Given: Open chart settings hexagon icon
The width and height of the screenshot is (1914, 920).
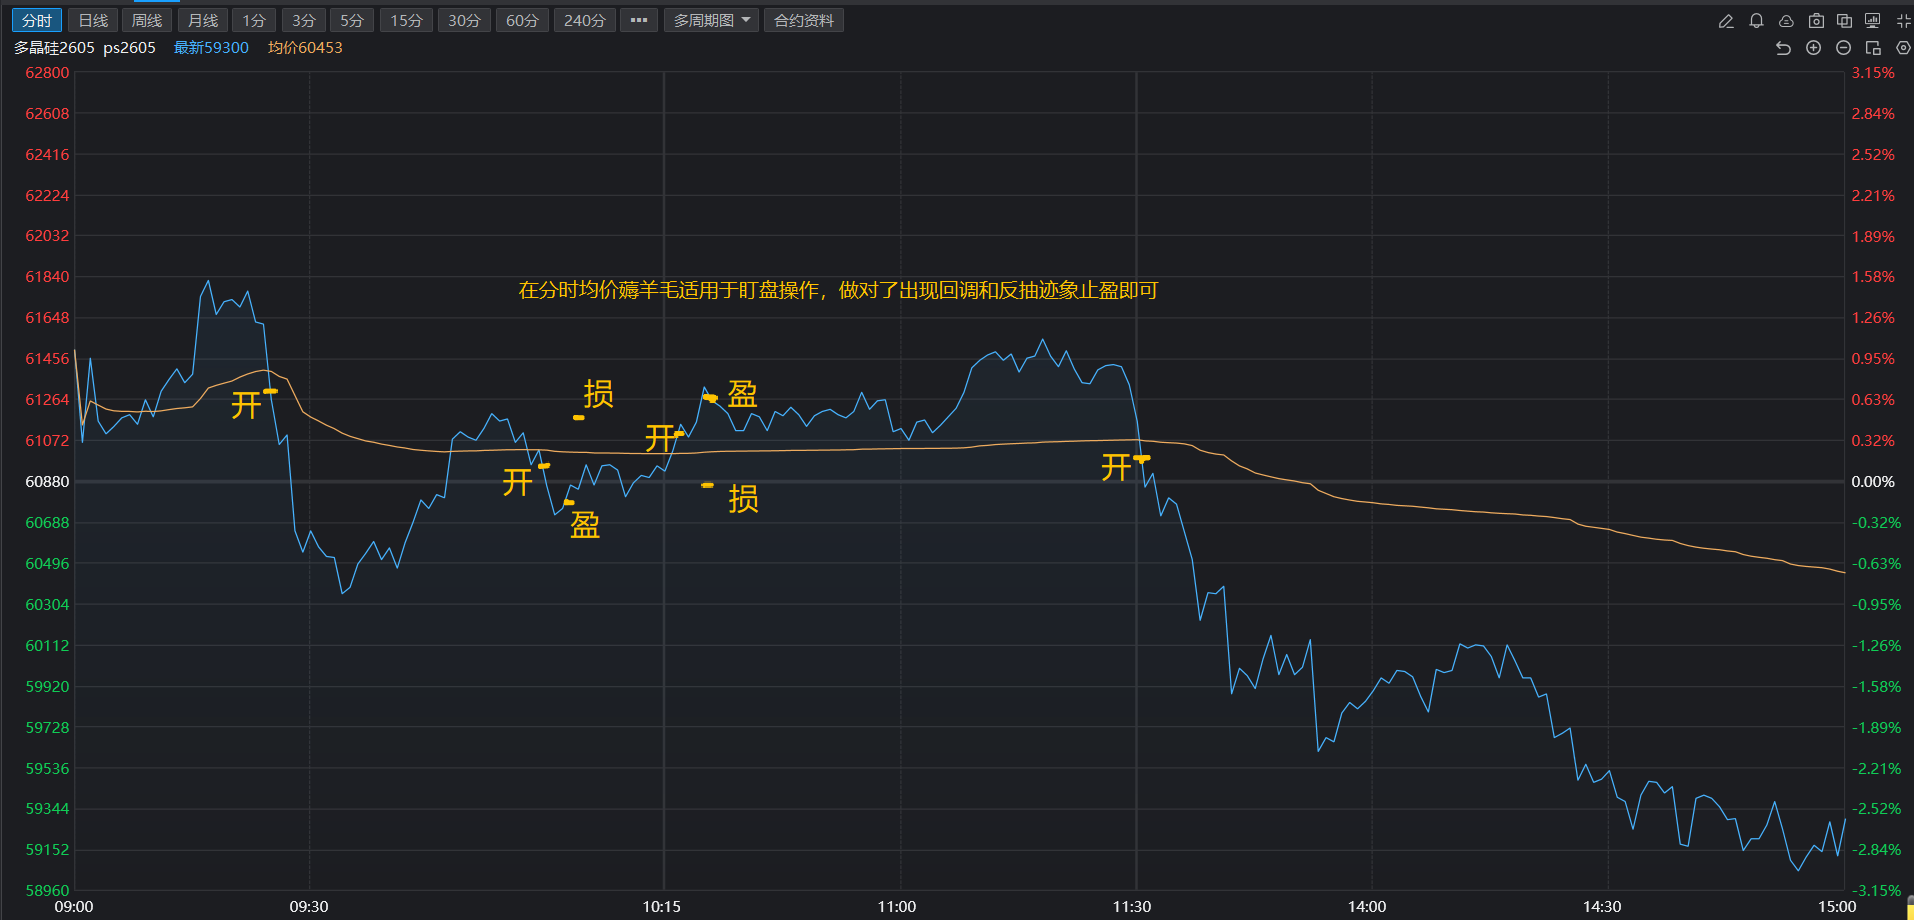Looking at the screenshot, I should 1903,48.
